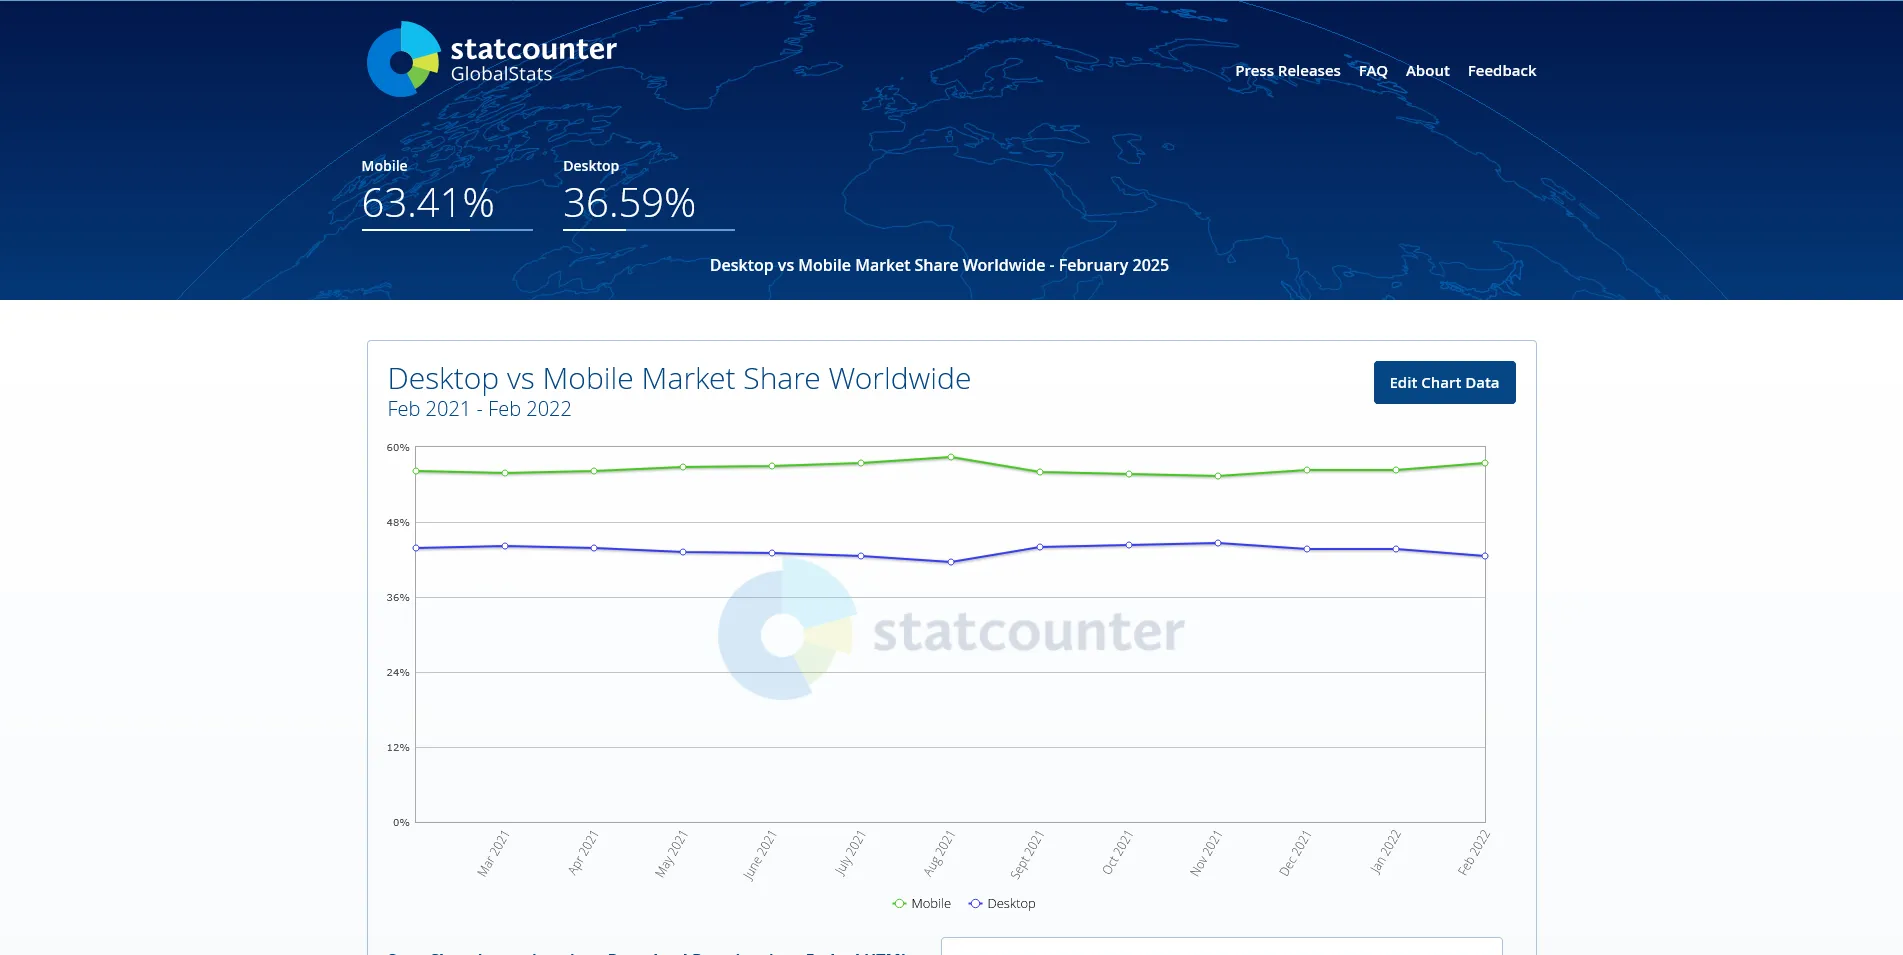This screenshot has height=955, width=1903.
Task: Click the green Mobile legend marker
Action: [x=899, y=903]
